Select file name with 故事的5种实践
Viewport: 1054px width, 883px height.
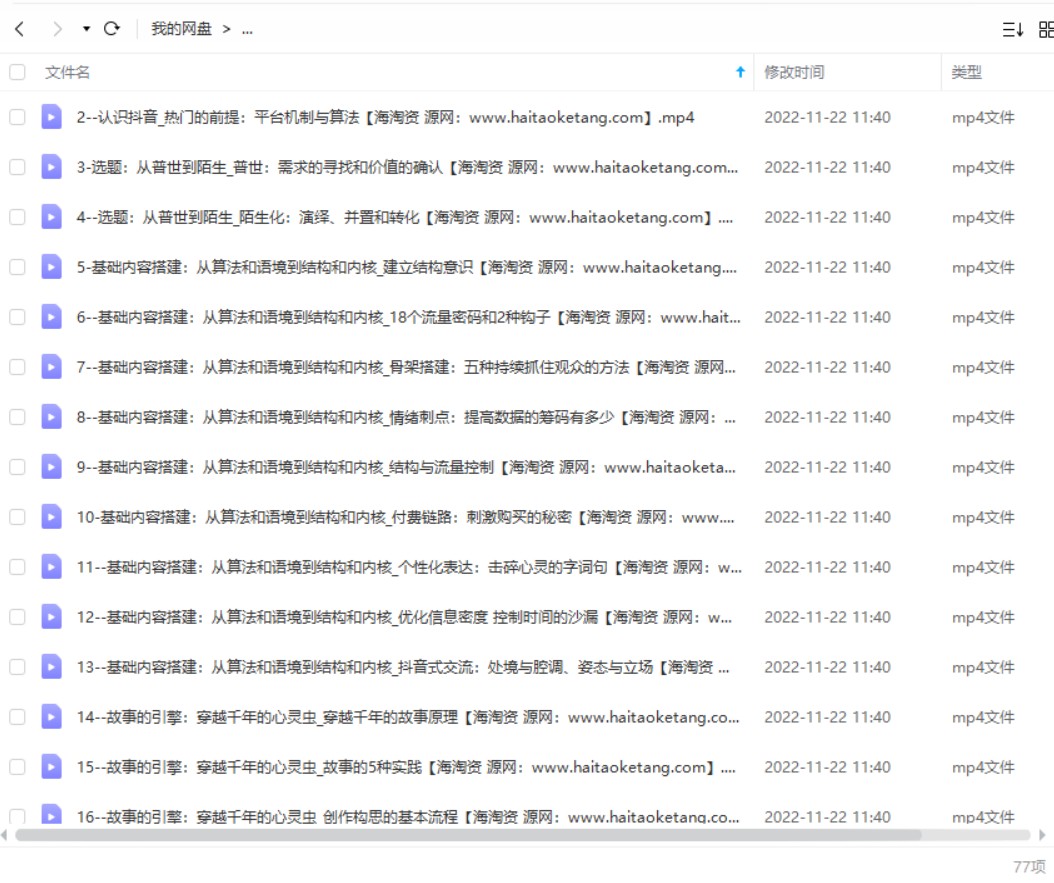click(x=406, y=767)
